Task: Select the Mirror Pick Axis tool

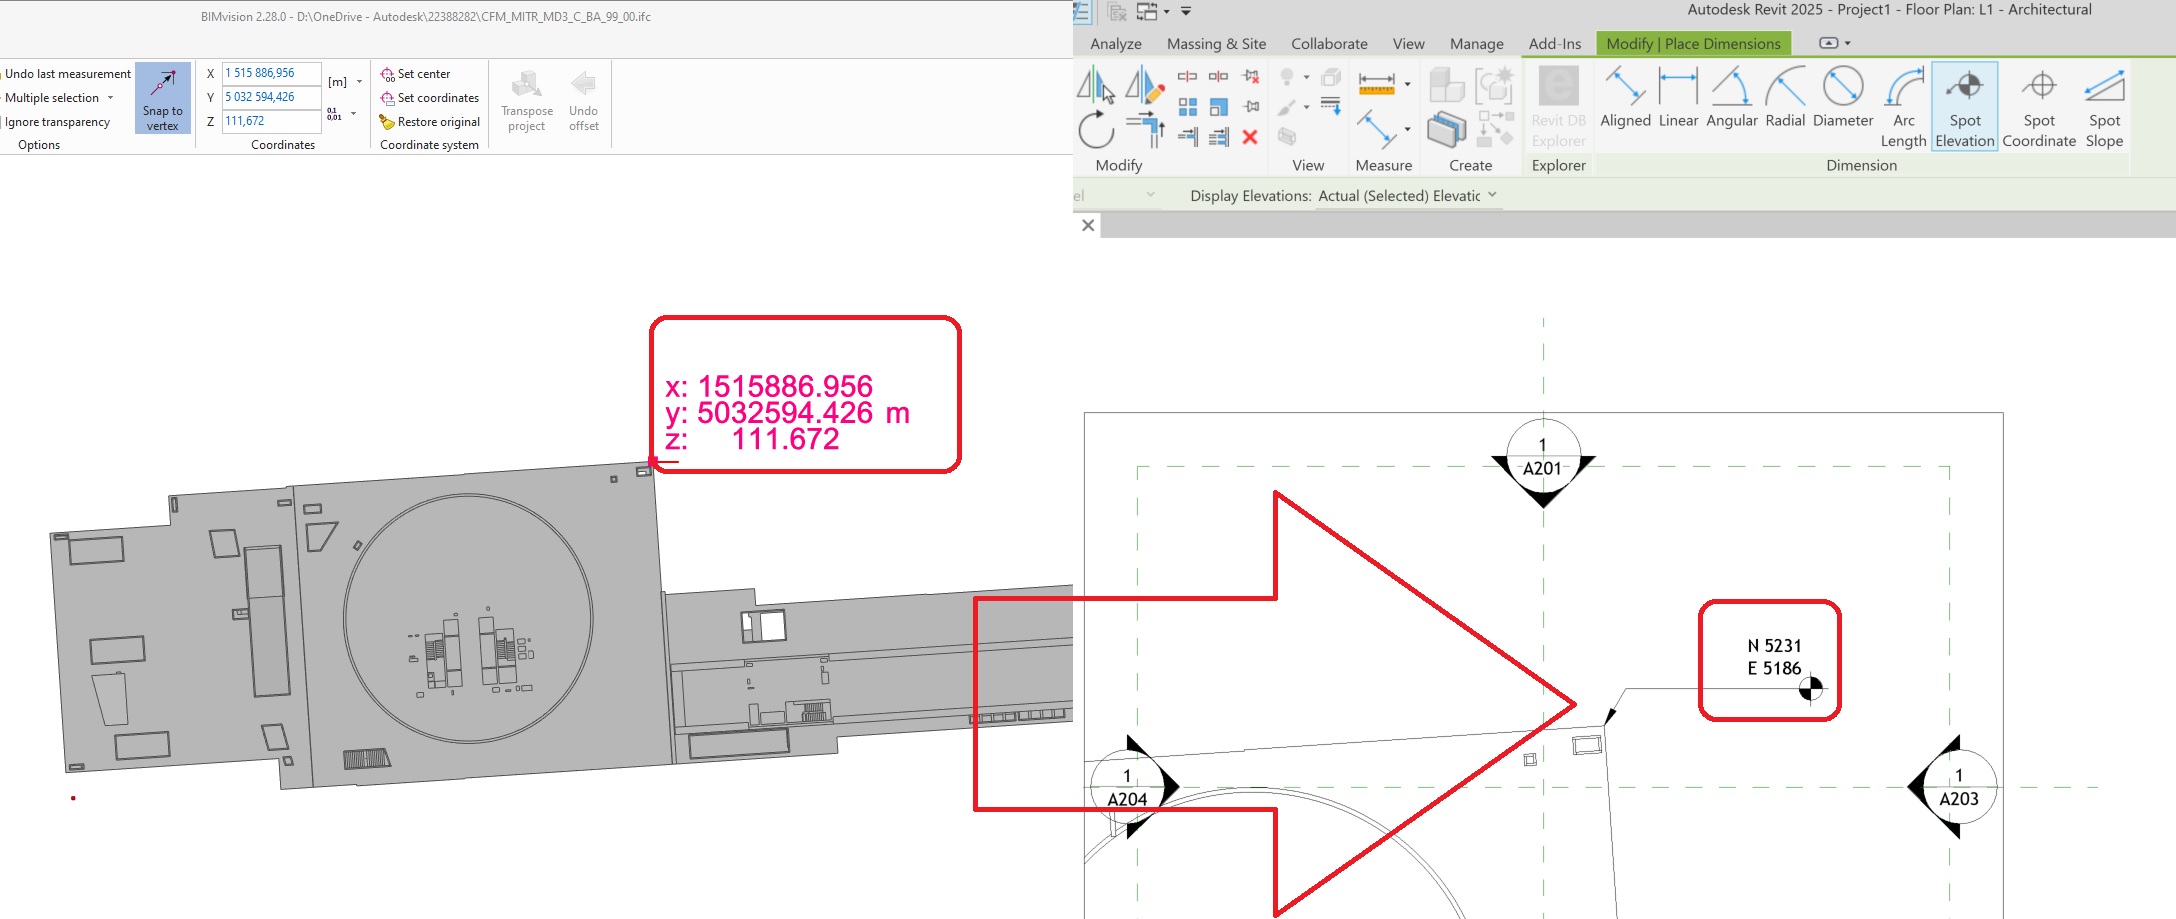Action: coord(1096,85)
